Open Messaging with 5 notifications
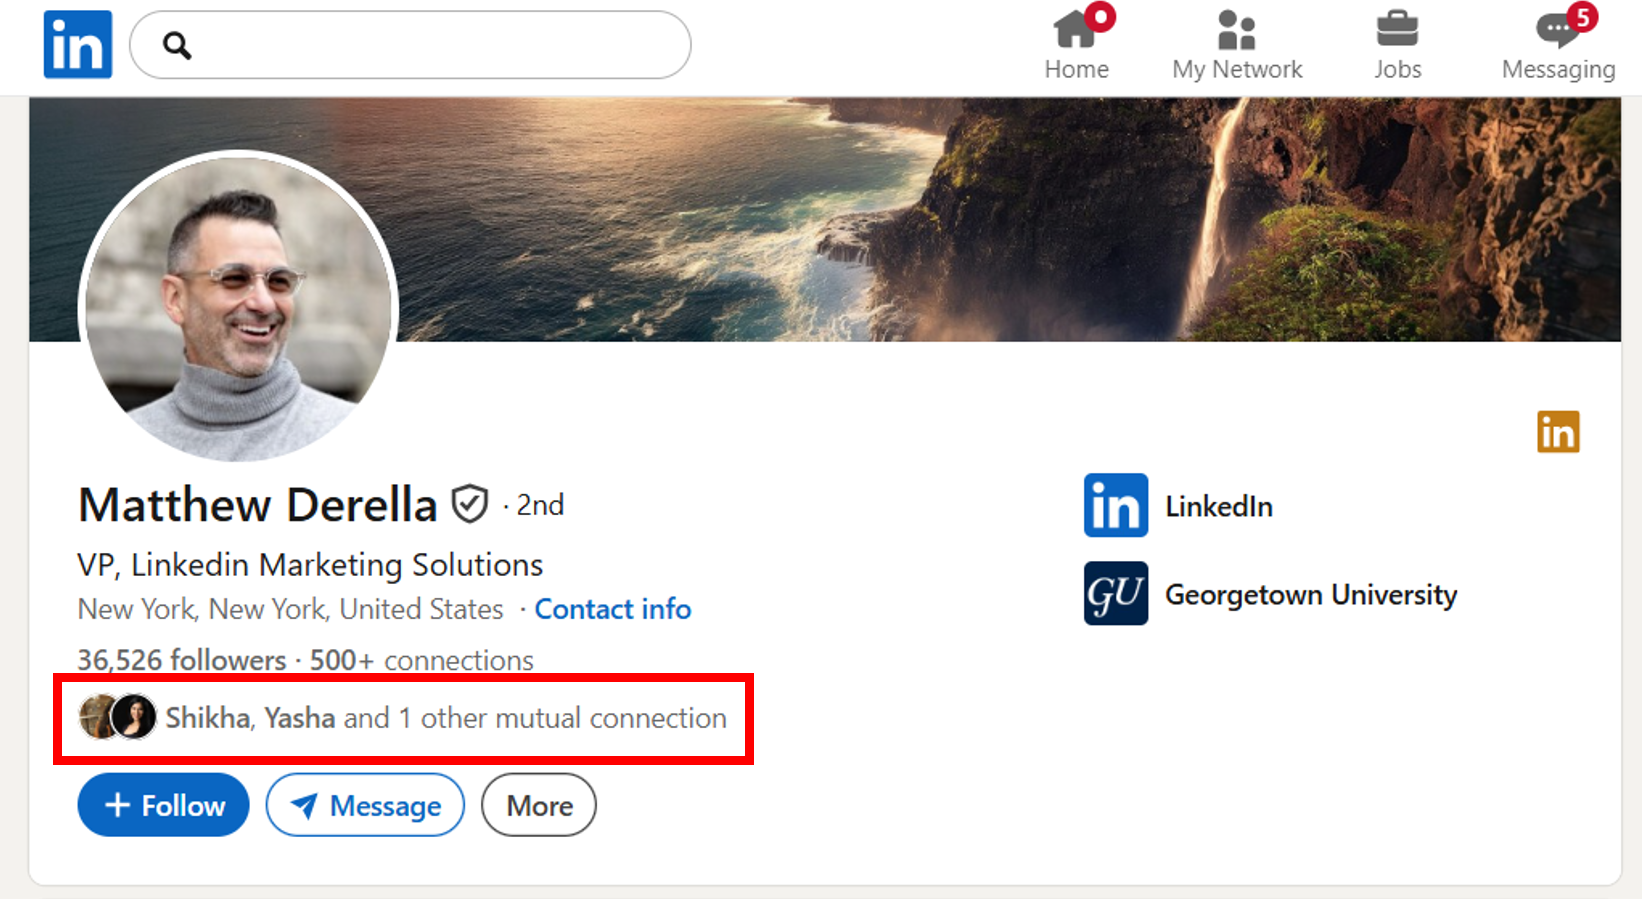1642x899 pixels. tap(1558, 45)
